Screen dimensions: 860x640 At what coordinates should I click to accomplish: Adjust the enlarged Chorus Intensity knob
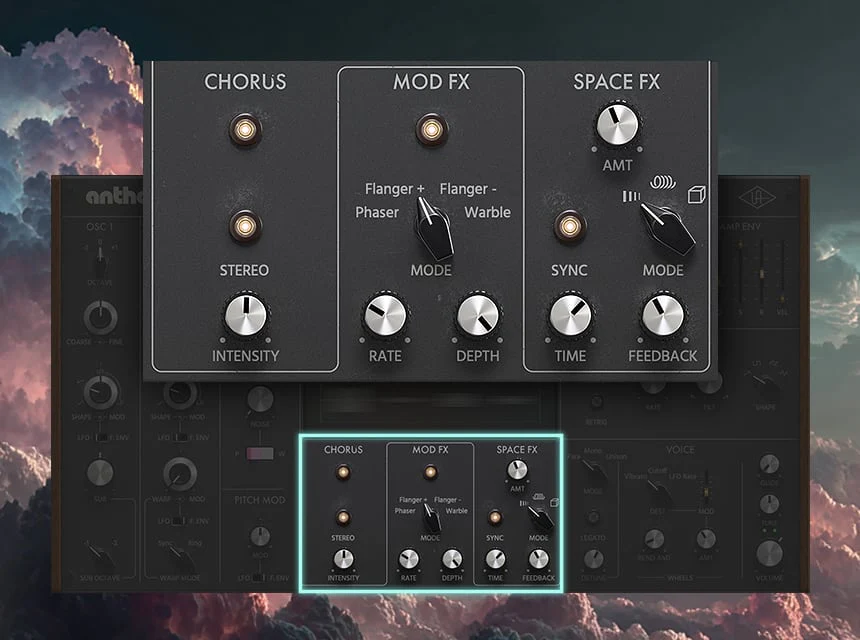click(x=245, y=315)
